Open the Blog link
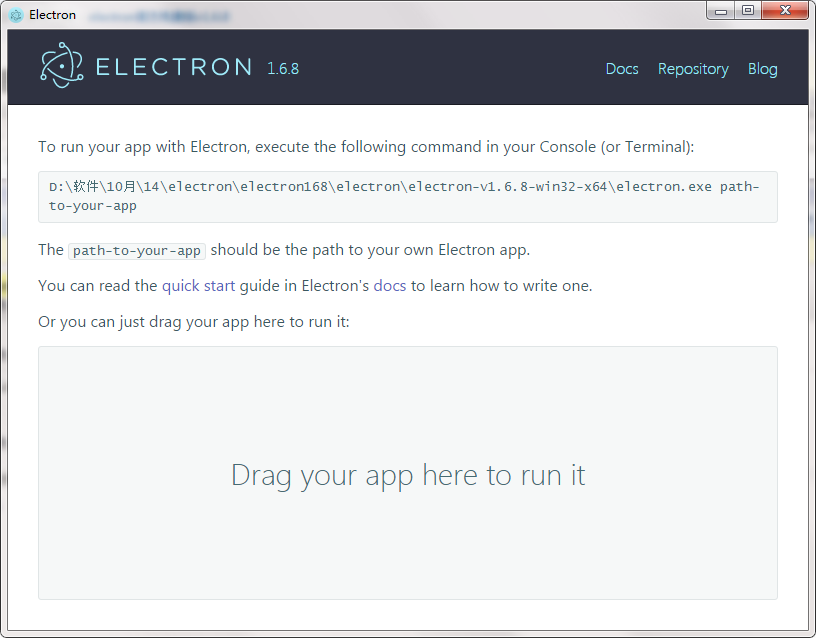The width and height of the screenshot is (816, 638). click(x=762, y=69)
